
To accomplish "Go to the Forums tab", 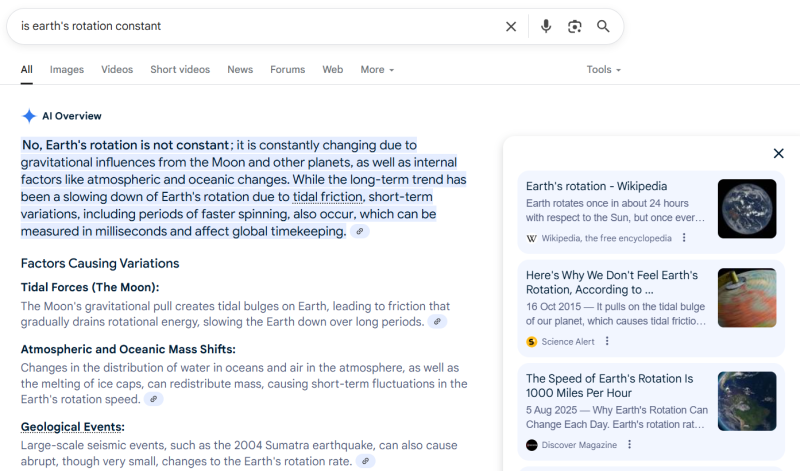I will 287,70.
